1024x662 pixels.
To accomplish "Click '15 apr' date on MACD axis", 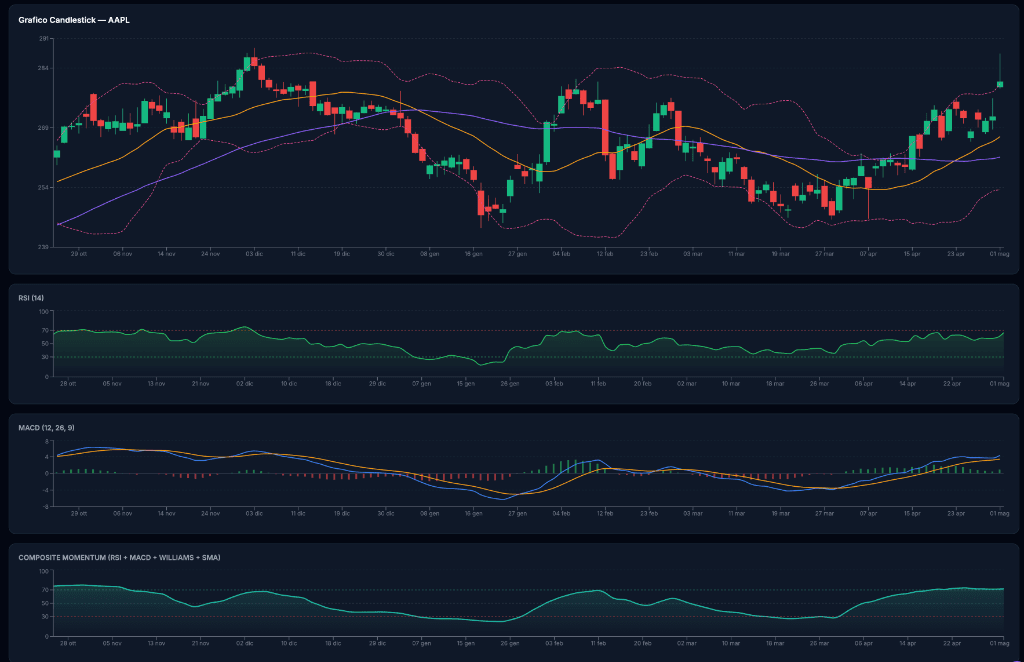I will [x=912, y=514].
